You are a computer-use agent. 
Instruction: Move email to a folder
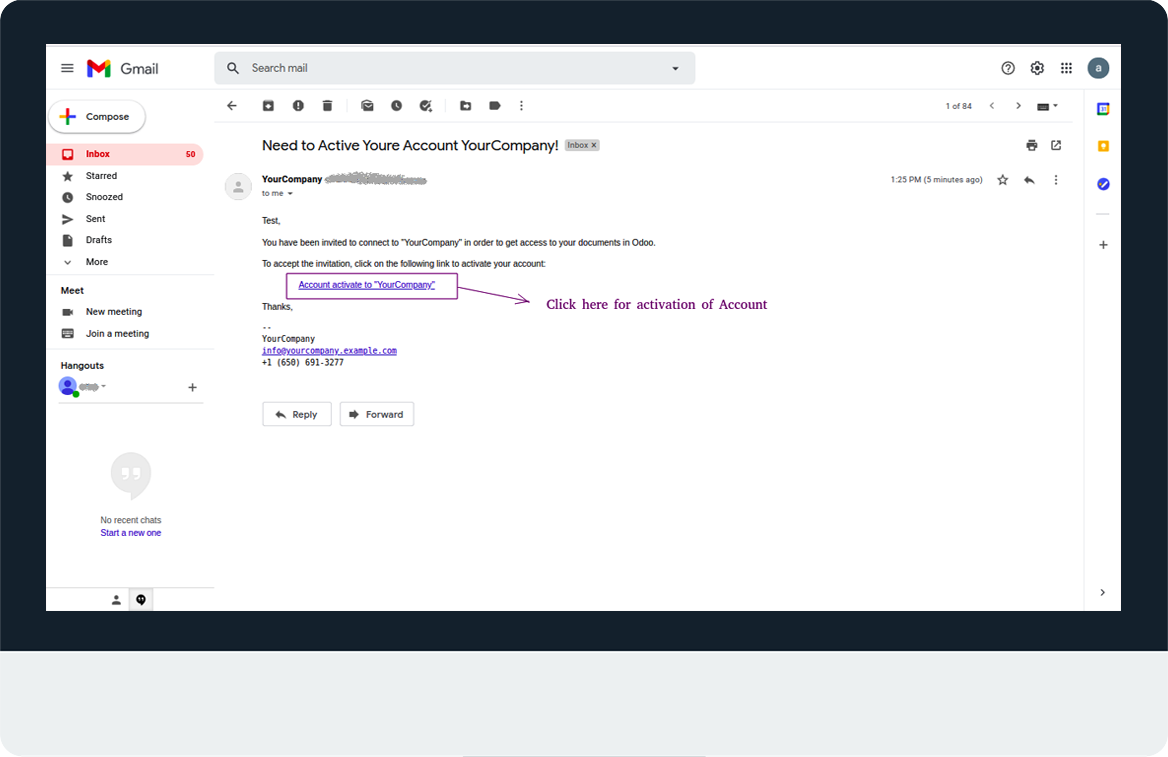tap(466, 106)
